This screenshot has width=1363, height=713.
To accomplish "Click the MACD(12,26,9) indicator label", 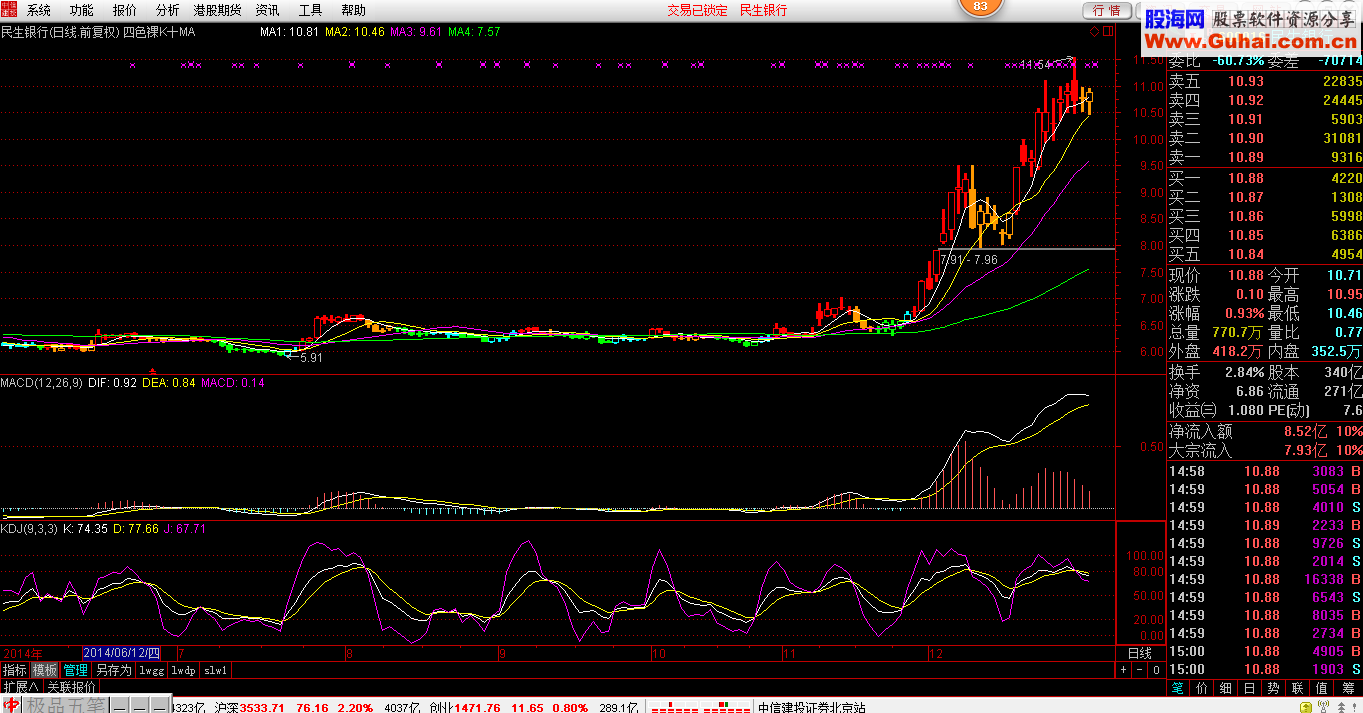I will click(42, 383).
